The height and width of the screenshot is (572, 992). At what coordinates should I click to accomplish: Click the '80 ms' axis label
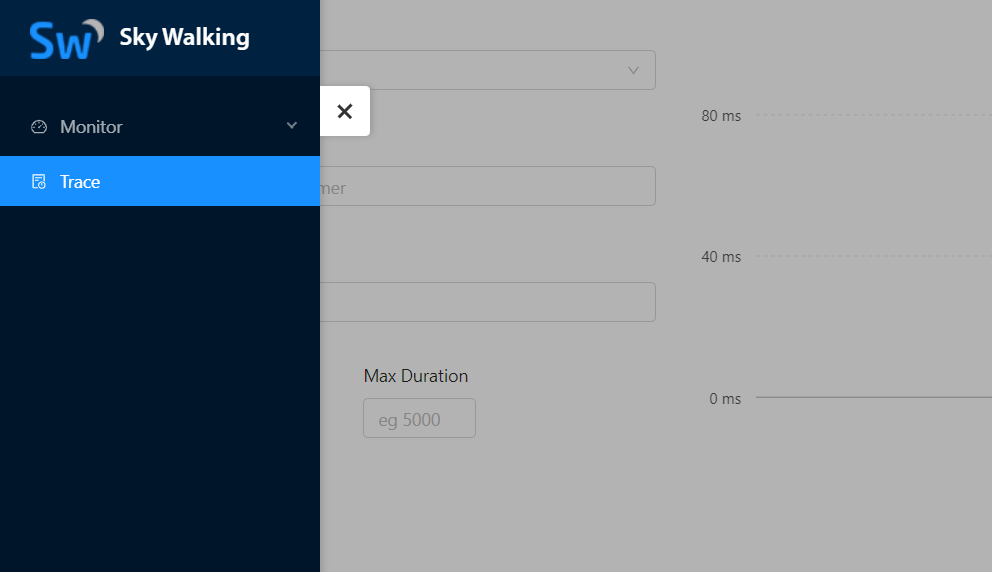(721, 116)
